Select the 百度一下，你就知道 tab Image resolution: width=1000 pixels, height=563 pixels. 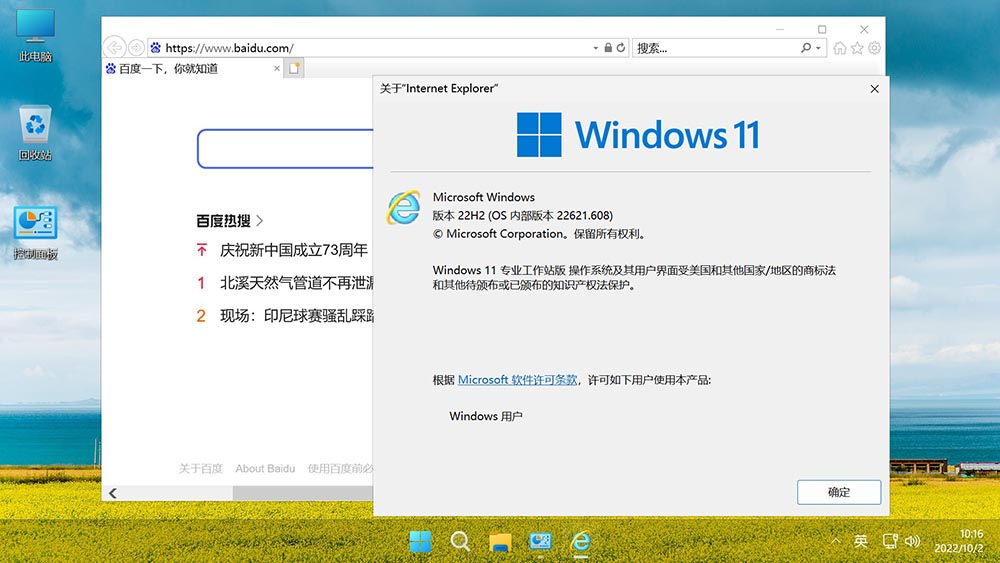coord(193,68)
